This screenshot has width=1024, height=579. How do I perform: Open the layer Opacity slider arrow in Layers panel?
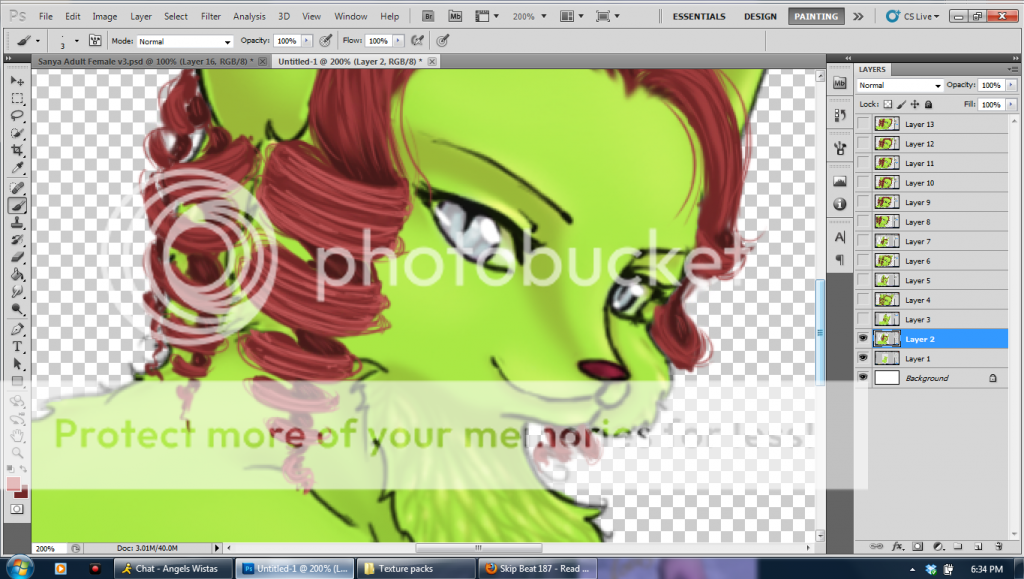1010,86
